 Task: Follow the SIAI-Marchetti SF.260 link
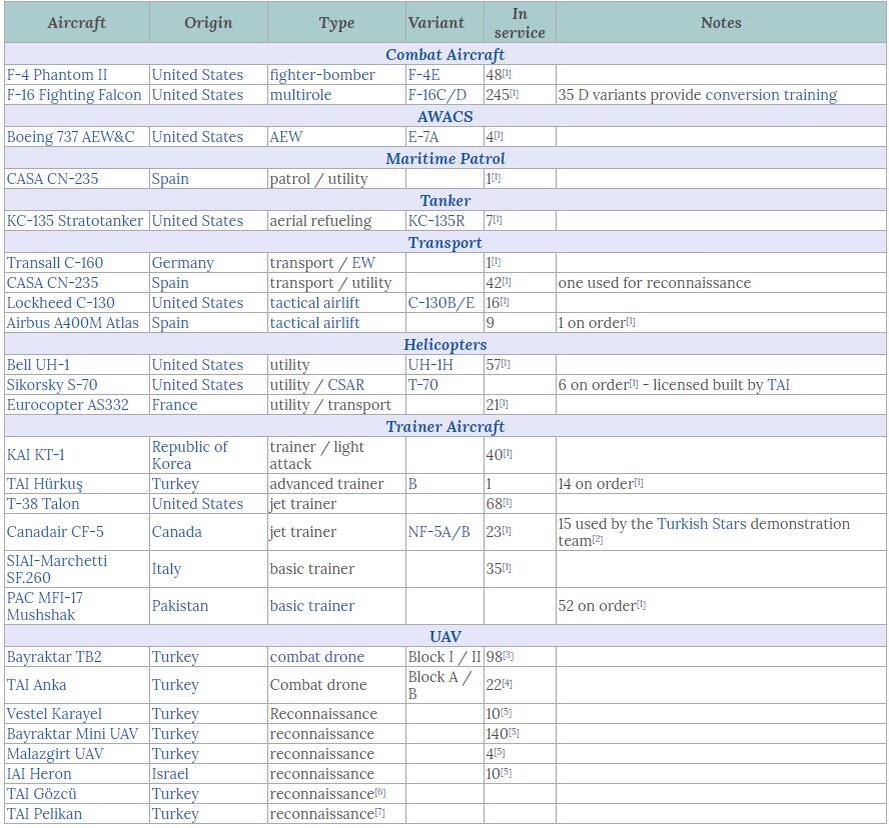[57, 569]
